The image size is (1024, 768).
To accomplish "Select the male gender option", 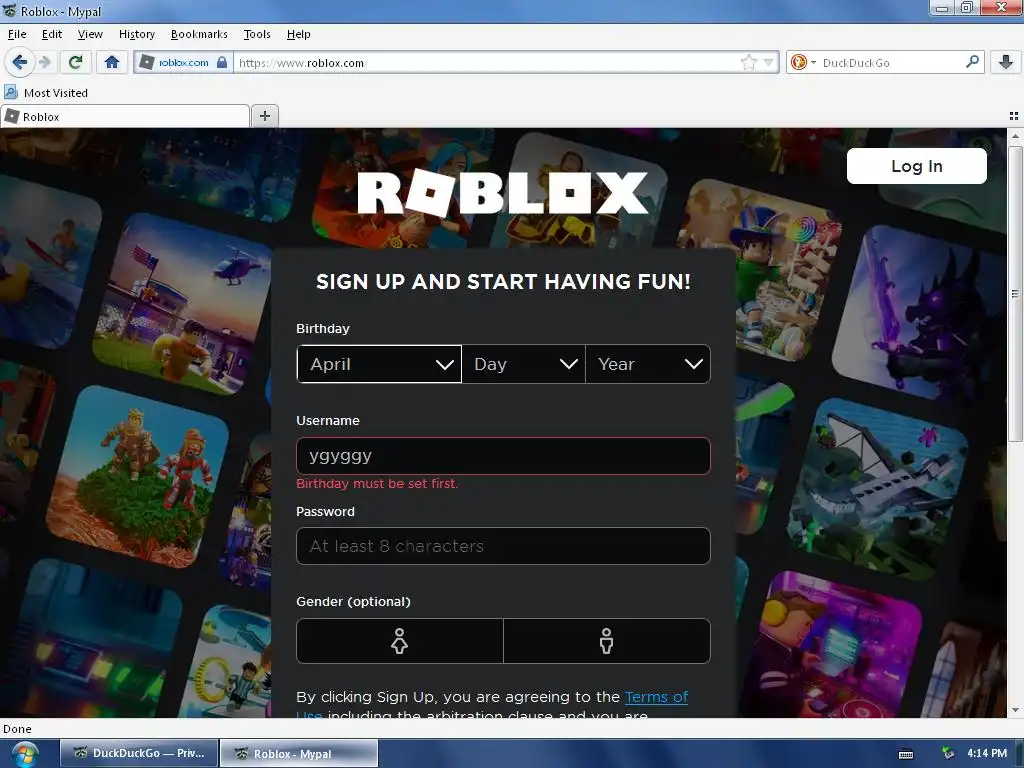I will point(607,641).
